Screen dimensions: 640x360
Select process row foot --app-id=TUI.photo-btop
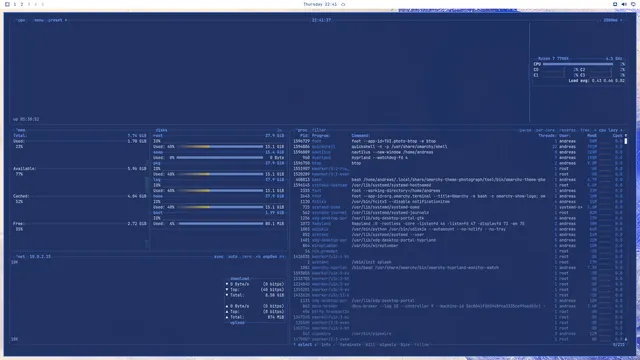click(x=459, y=141)
